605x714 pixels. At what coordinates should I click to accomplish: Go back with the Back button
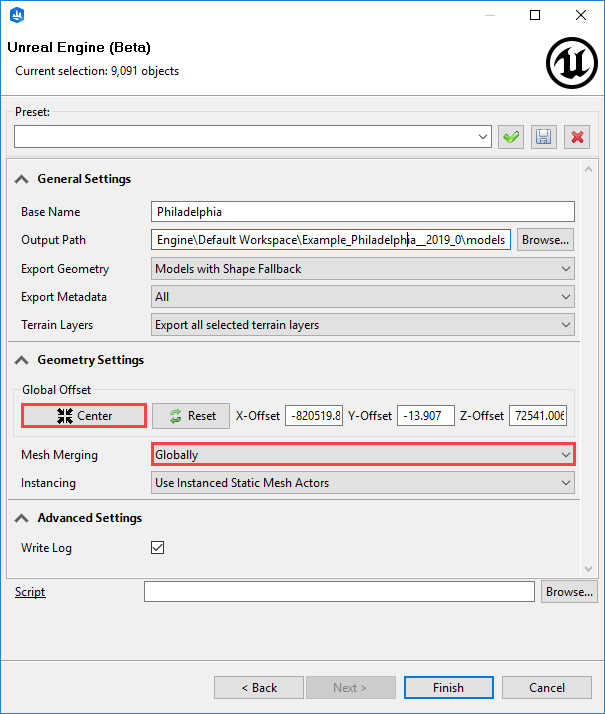[x=259, y=688]
